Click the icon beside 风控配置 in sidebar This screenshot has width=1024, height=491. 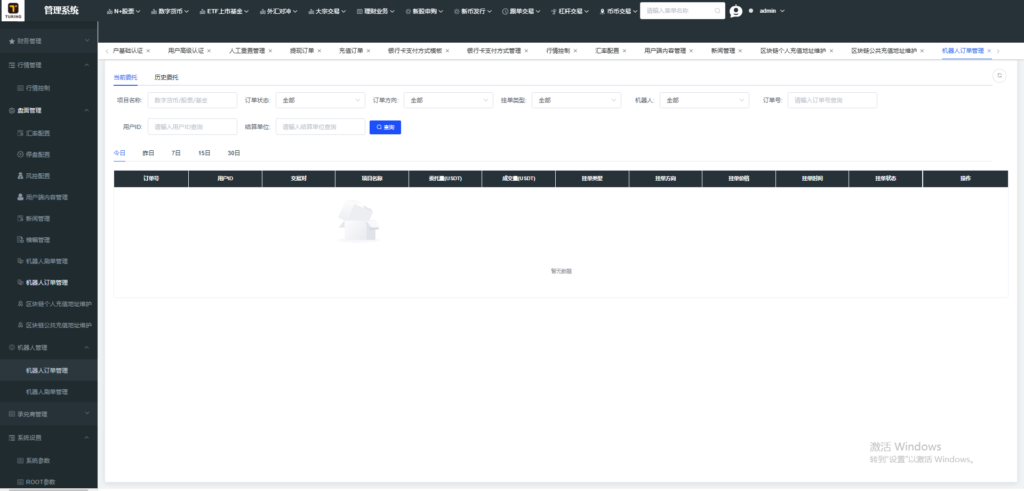[20, 176]
